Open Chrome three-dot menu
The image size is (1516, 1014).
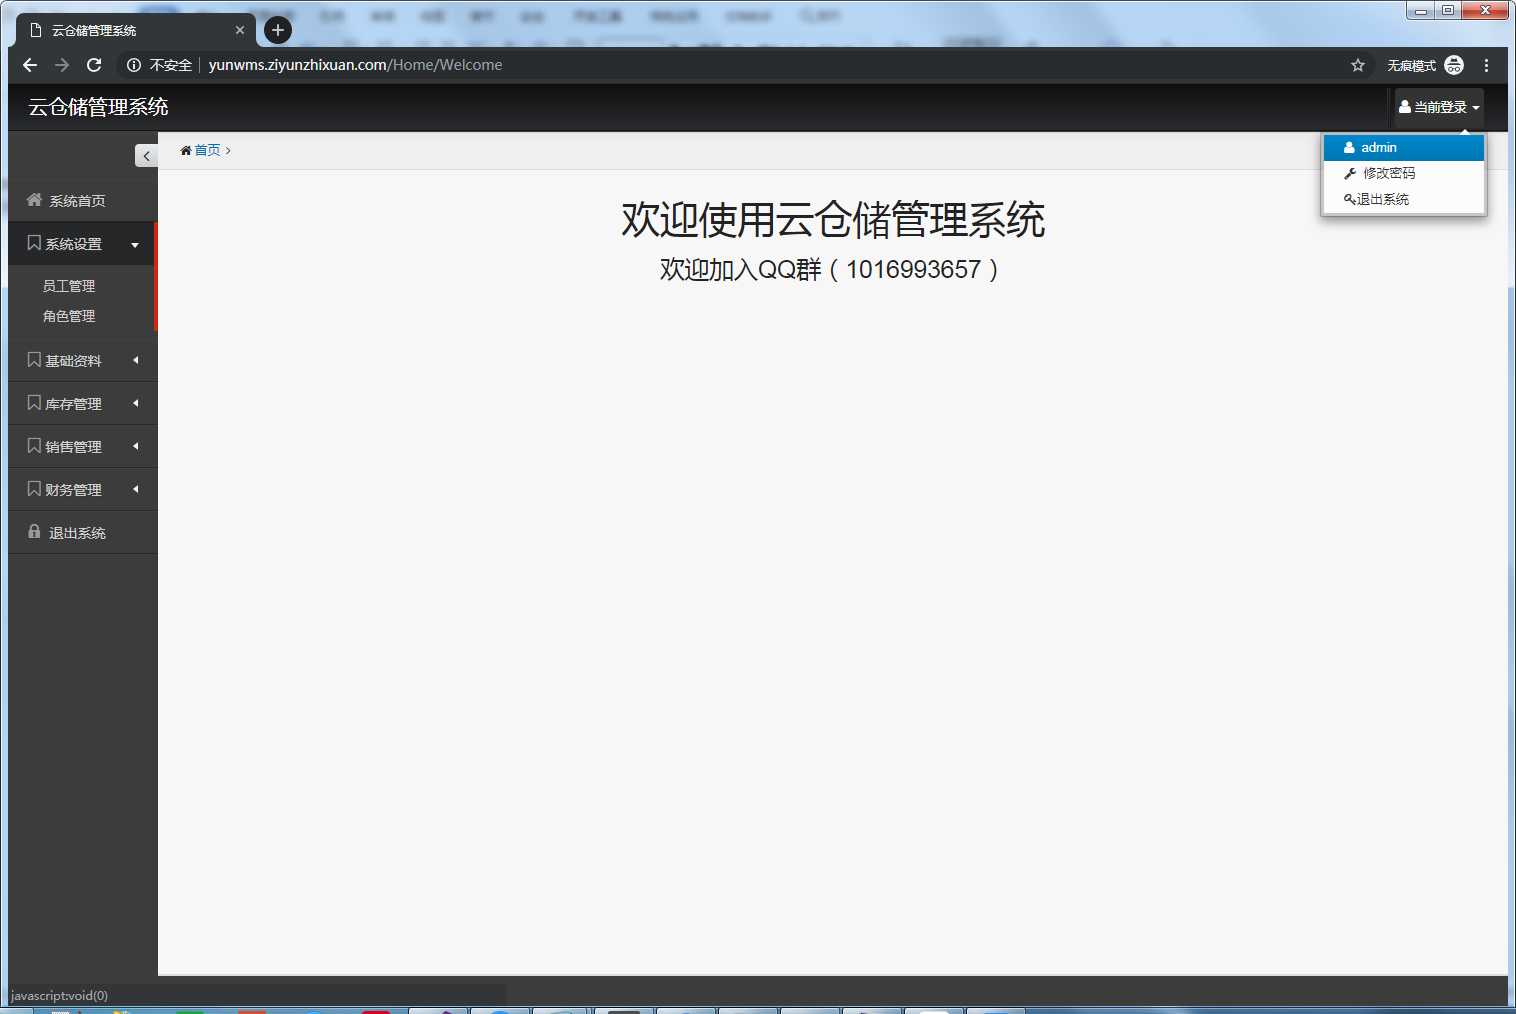(x=1487, y=65)
